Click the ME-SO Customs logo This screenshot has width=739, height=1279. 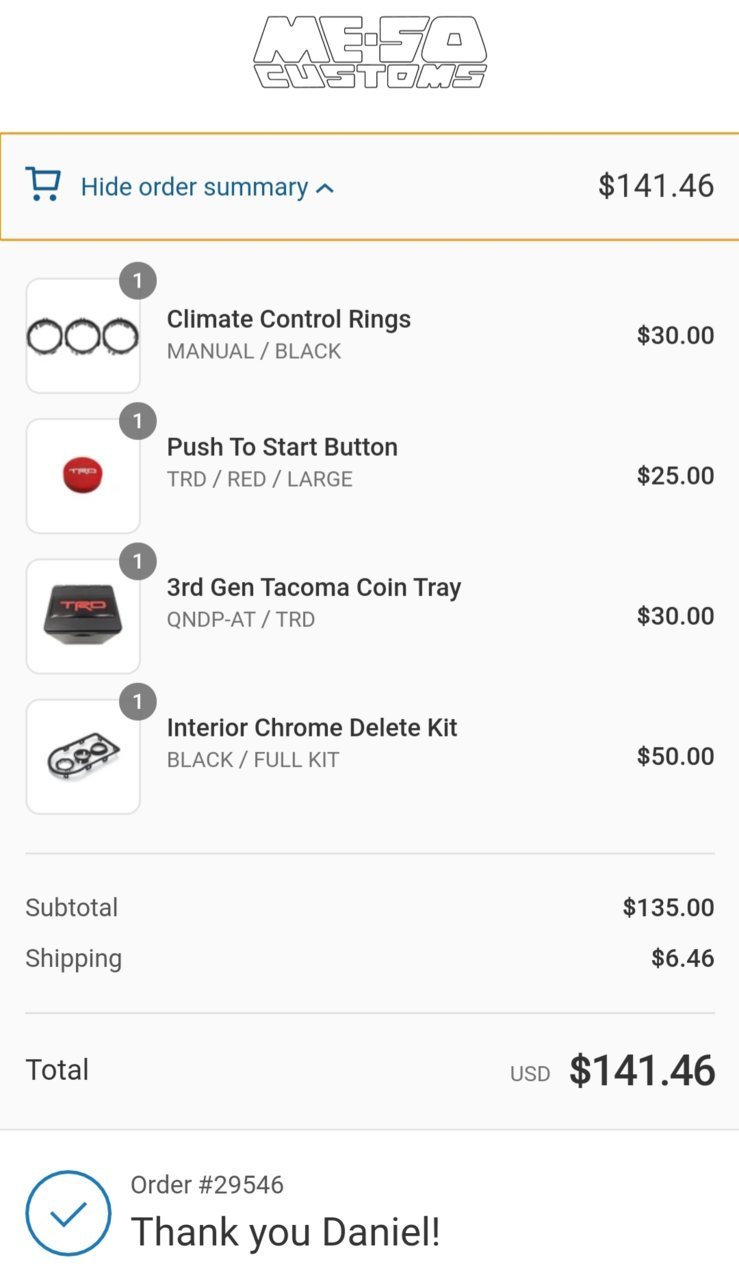pyautogui.click(x=370, y=53)
